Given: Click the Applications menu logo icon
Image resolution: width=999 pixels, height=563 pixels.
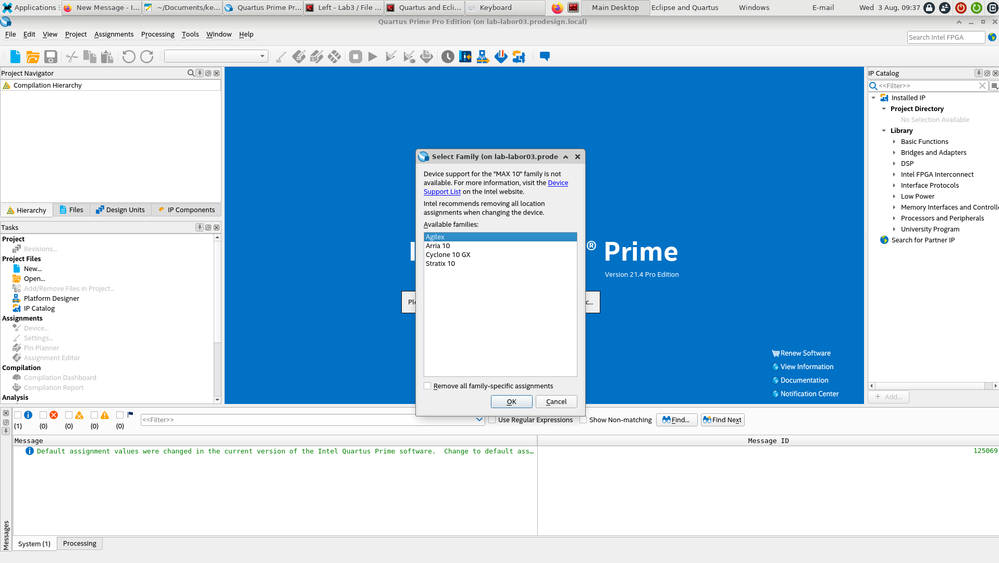Looking at the screenshot, I should tap(7, 8).
